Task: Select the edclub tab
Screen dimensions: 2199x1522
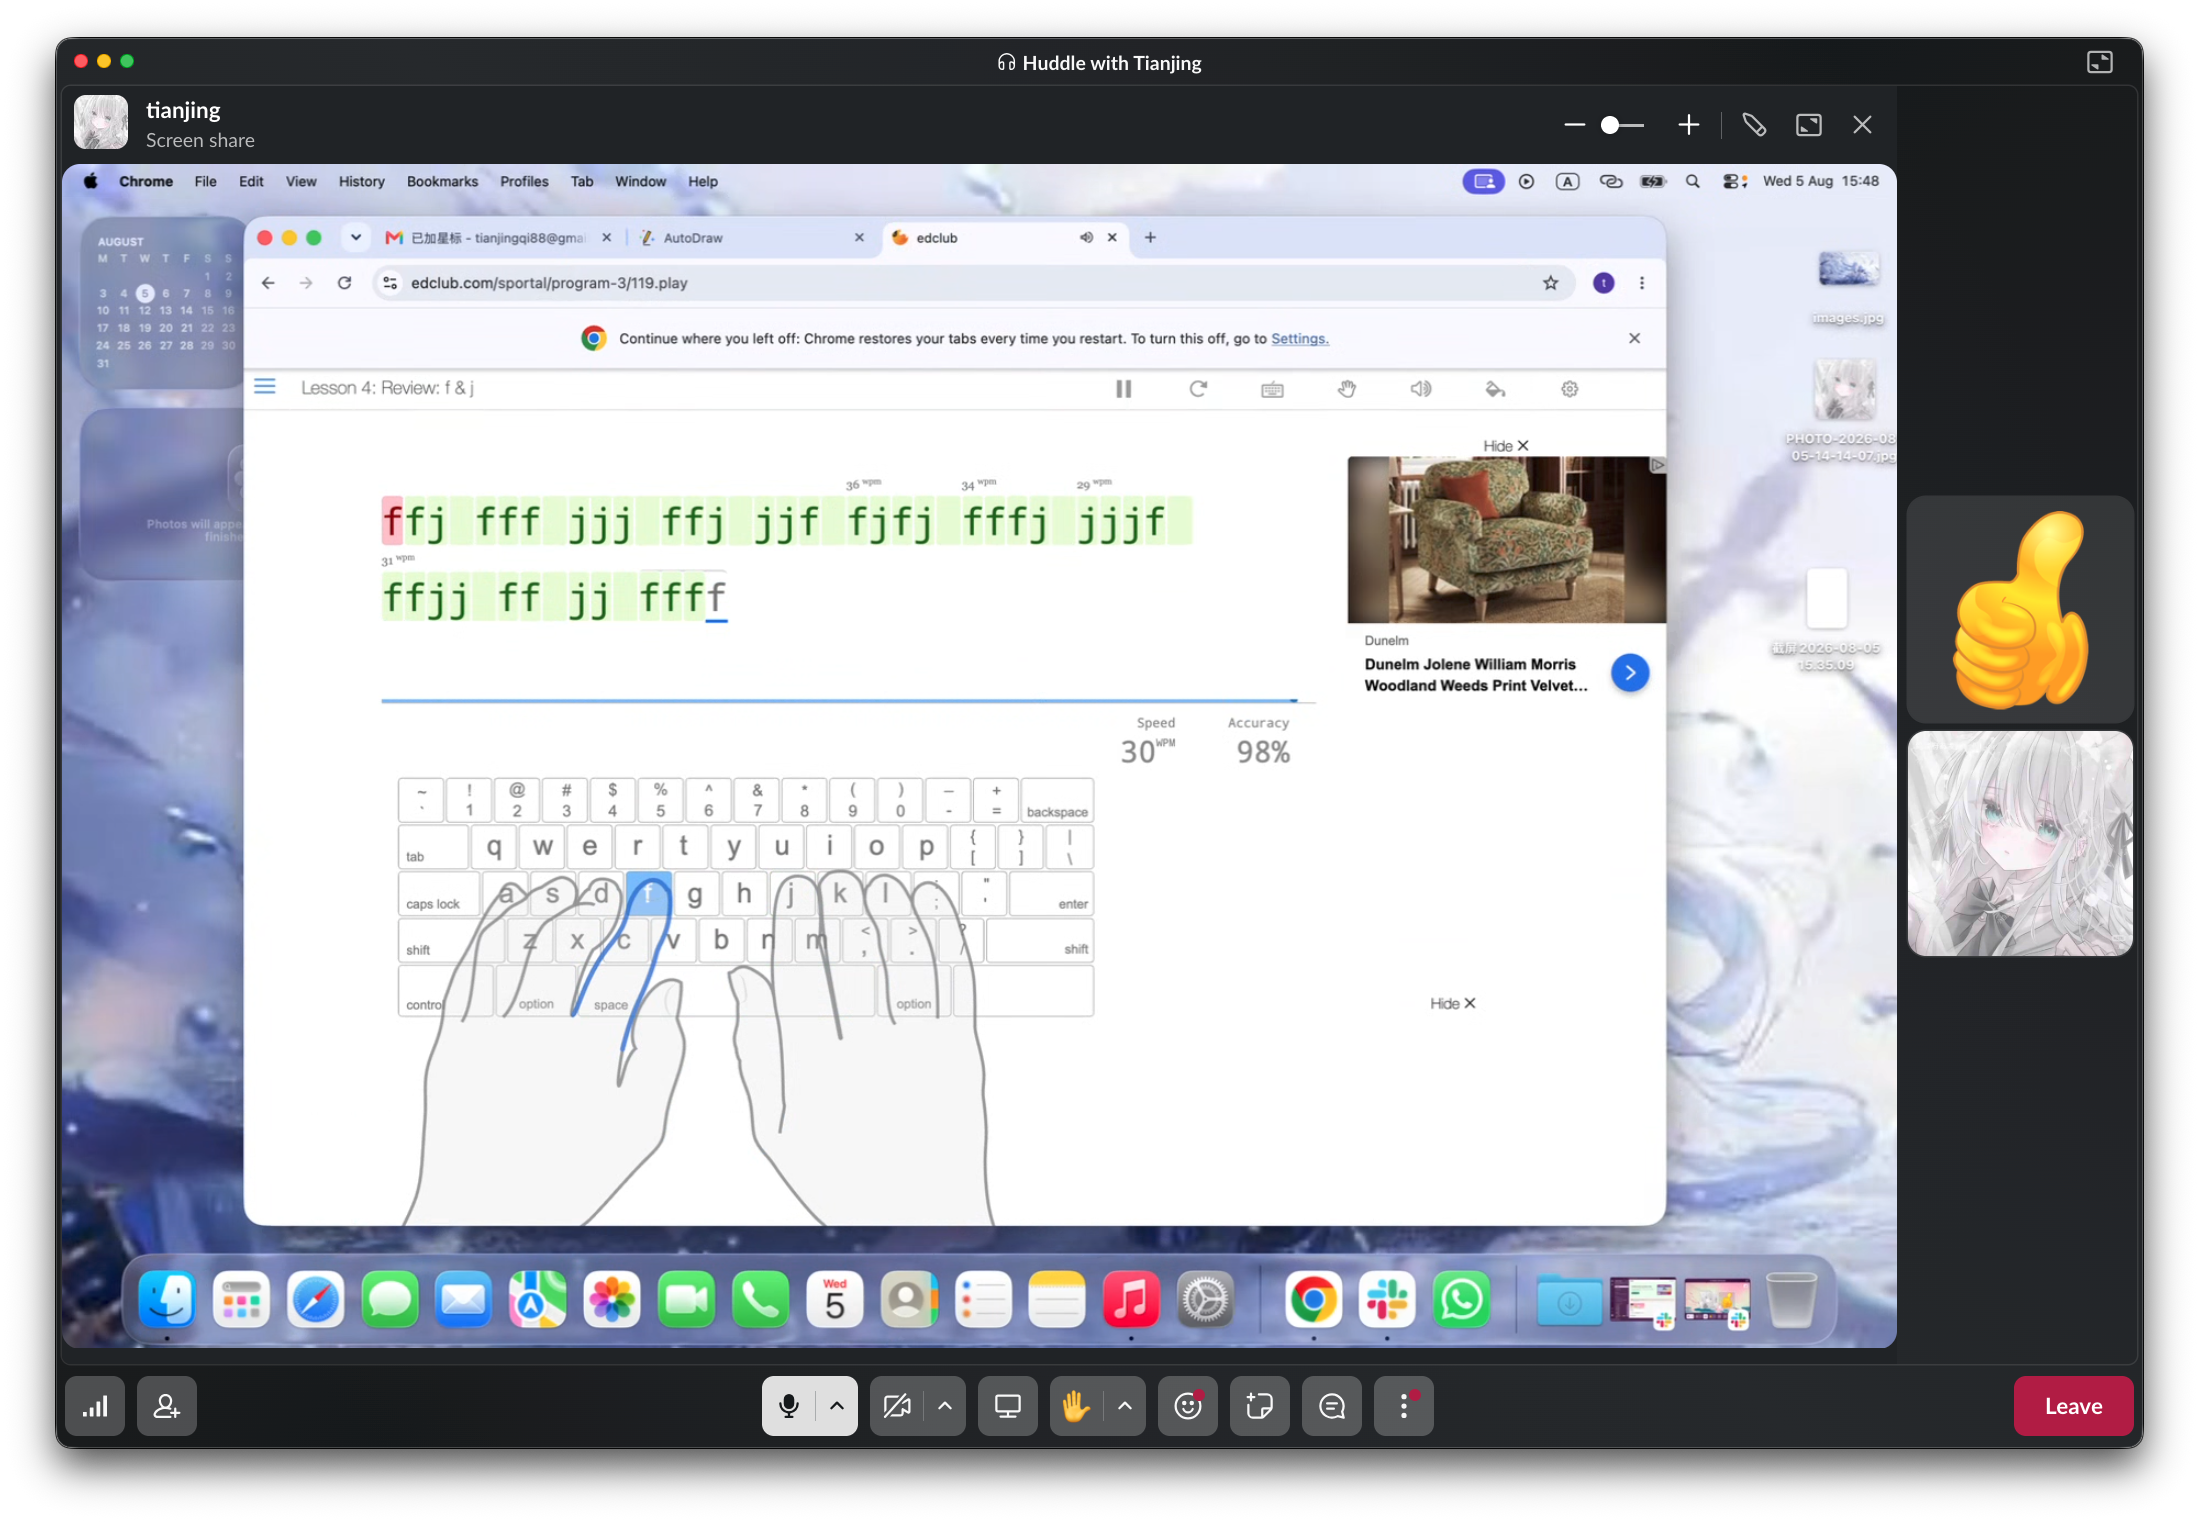Action: pyautogui.click(x=1005, y=238)
